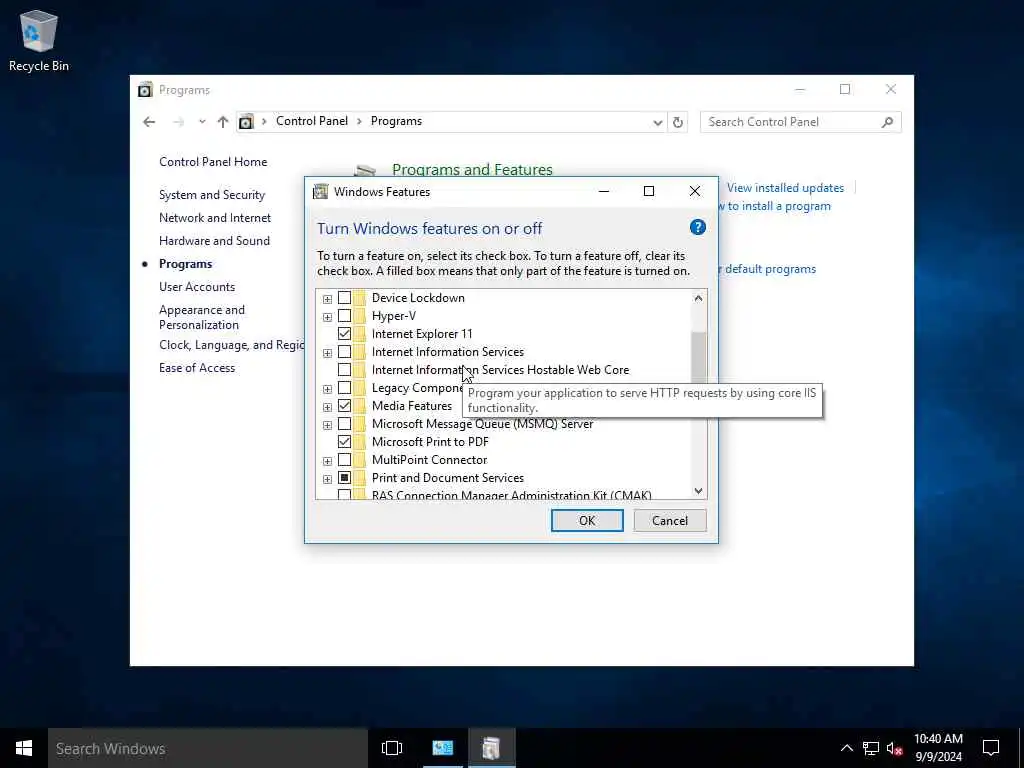Click Appearance and Personalization
This screenshot has height=768, width=1024.
[x=202, y=317]
